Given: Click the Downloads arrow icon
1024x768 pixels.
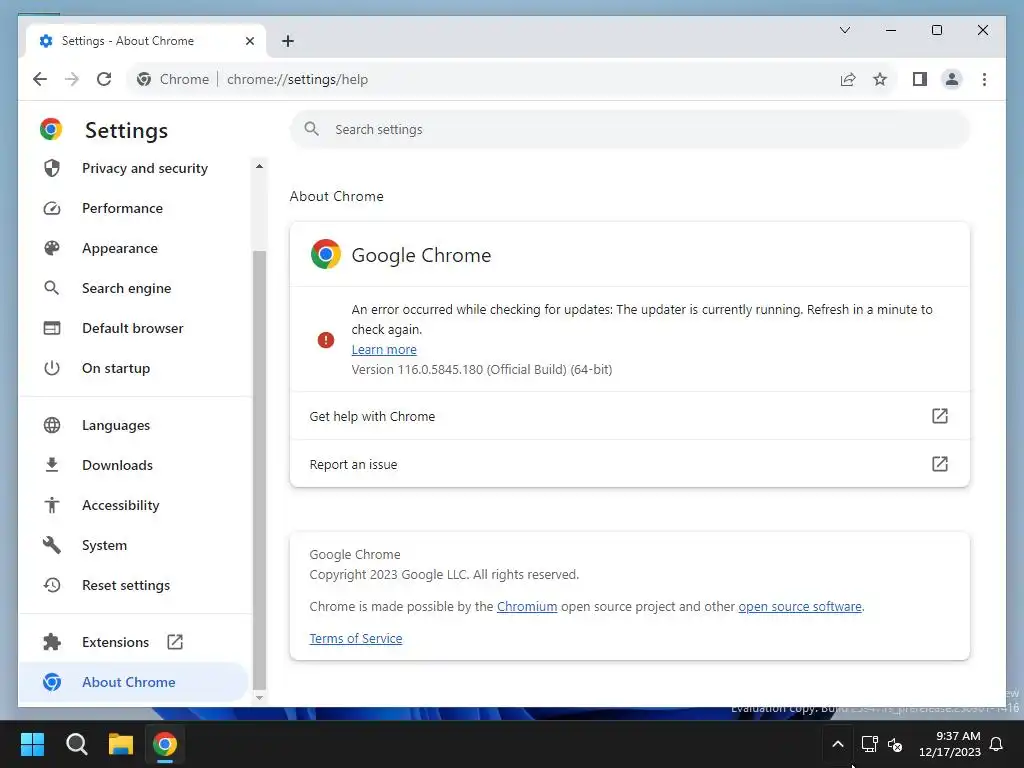Looking at the screenshot, I should click(52, 465).
